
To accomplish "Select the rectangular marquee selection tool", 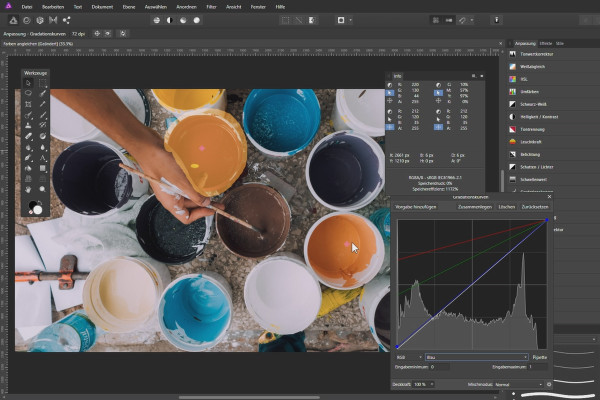I will (x=42, y=83).
